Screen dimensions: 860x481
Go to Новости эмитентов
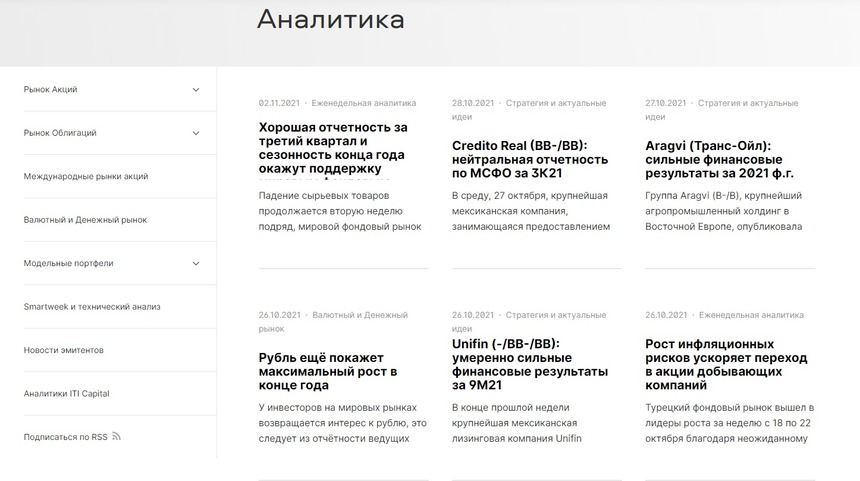pos(64,350)
